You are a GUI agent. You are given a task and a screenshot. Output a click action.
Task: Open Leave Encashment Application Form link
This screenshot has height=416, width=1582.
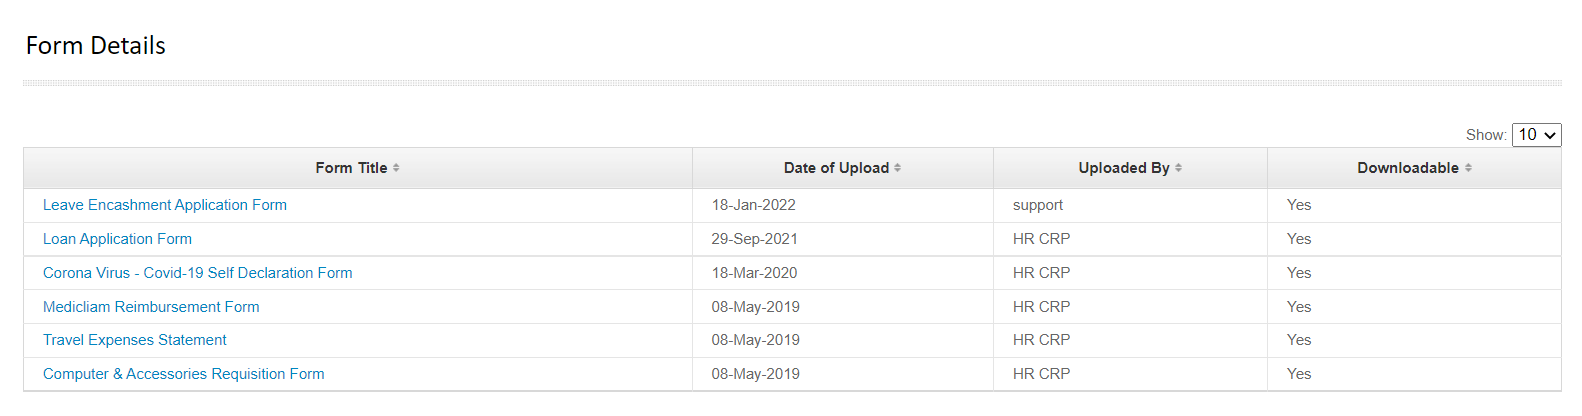(165, 205)
